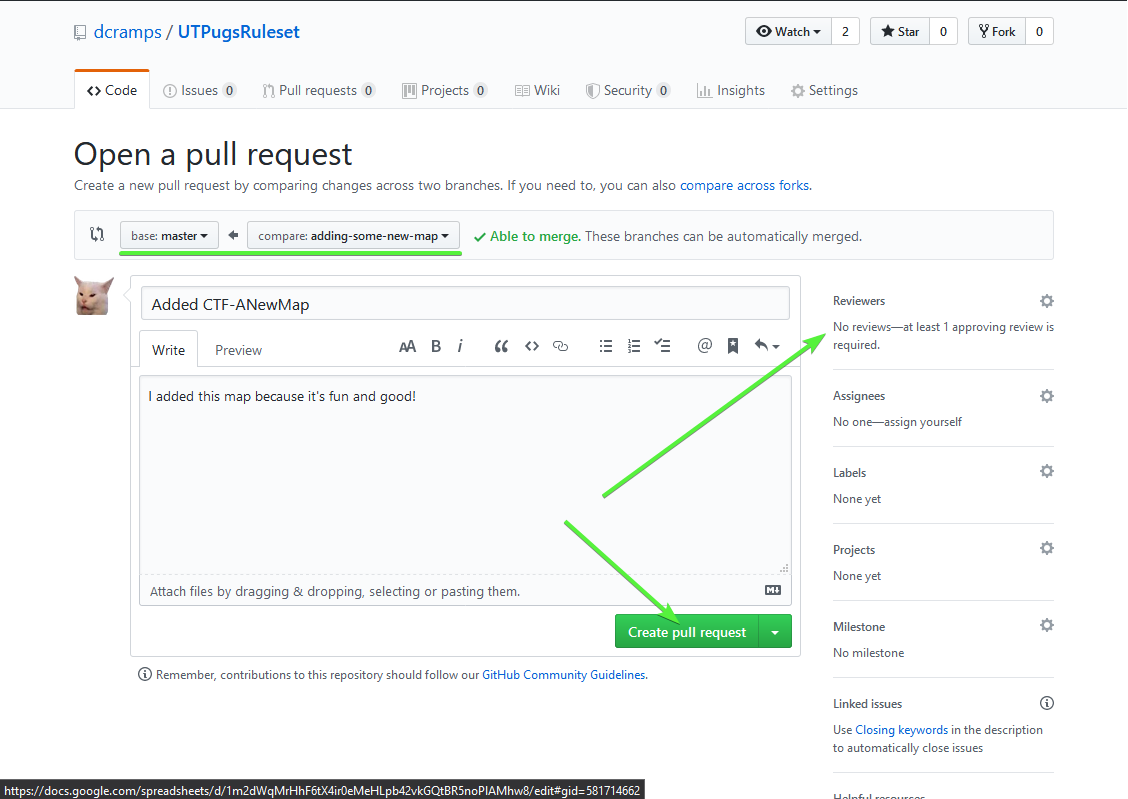Image resolution: width=1128 pixels, height=799 pixels.
Task: Reference an issue with the bookmark icon
Action: pyautogui.click(x=733, y=347)
